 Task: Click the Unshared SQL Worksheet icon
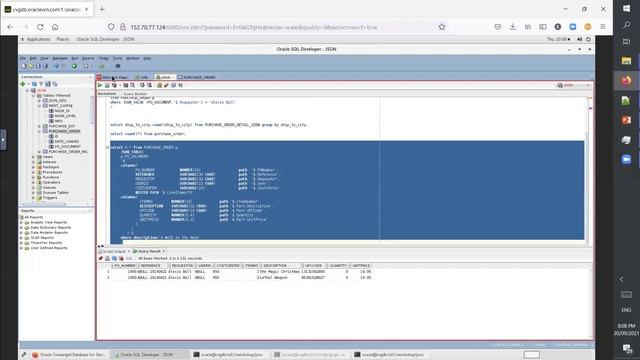pyautogui.click(x=159, y=85)
